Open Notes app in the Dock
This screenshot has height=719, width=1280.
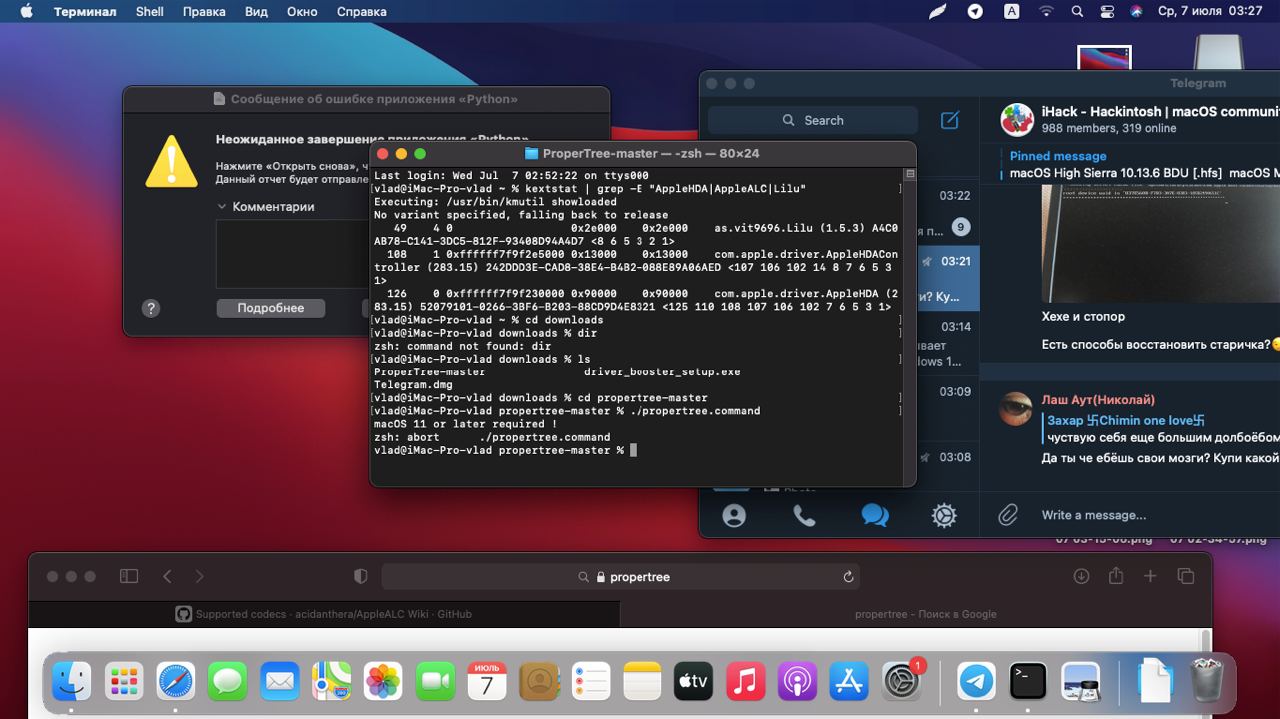tap(642, 682)
